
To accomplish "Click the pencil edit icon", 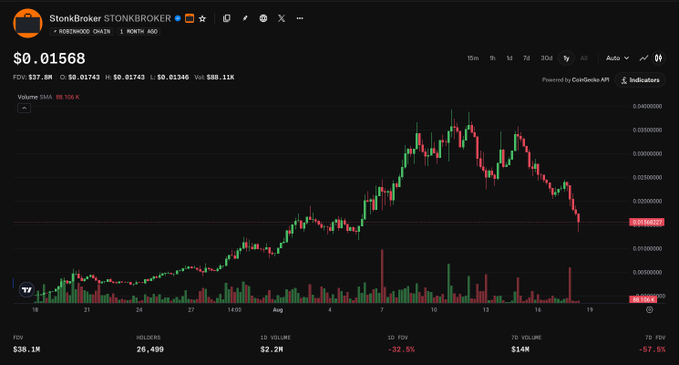I will (245, 18).
